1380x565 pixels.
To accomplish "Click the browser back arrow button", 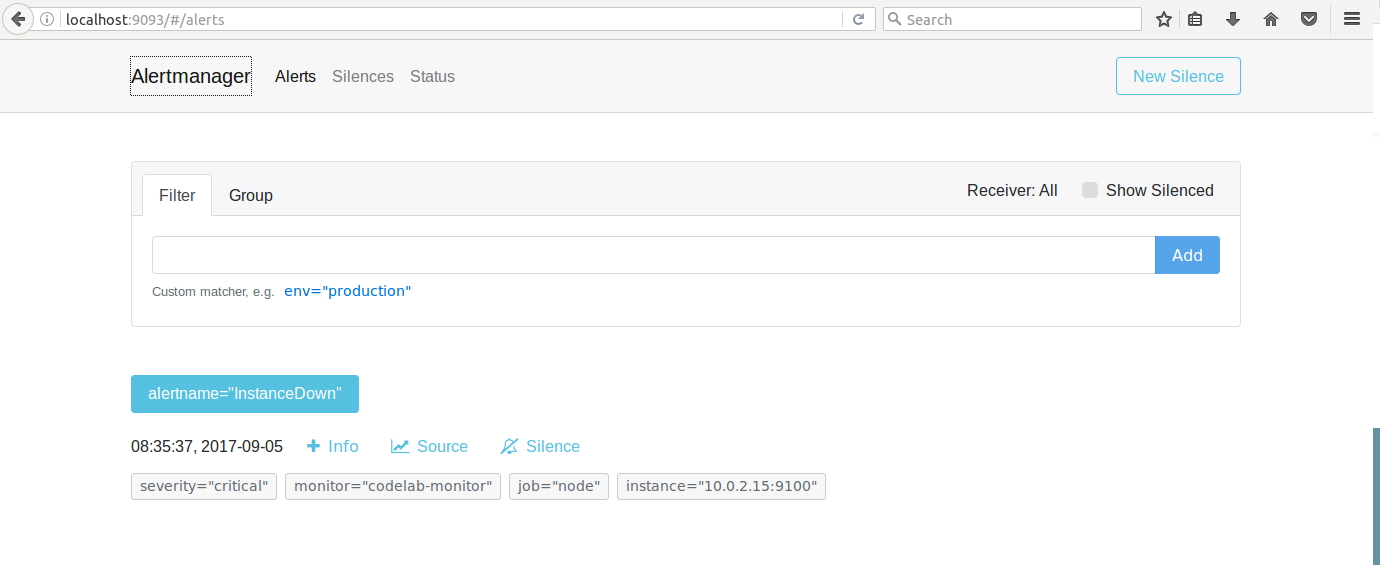I will click(x=18, y=19).
